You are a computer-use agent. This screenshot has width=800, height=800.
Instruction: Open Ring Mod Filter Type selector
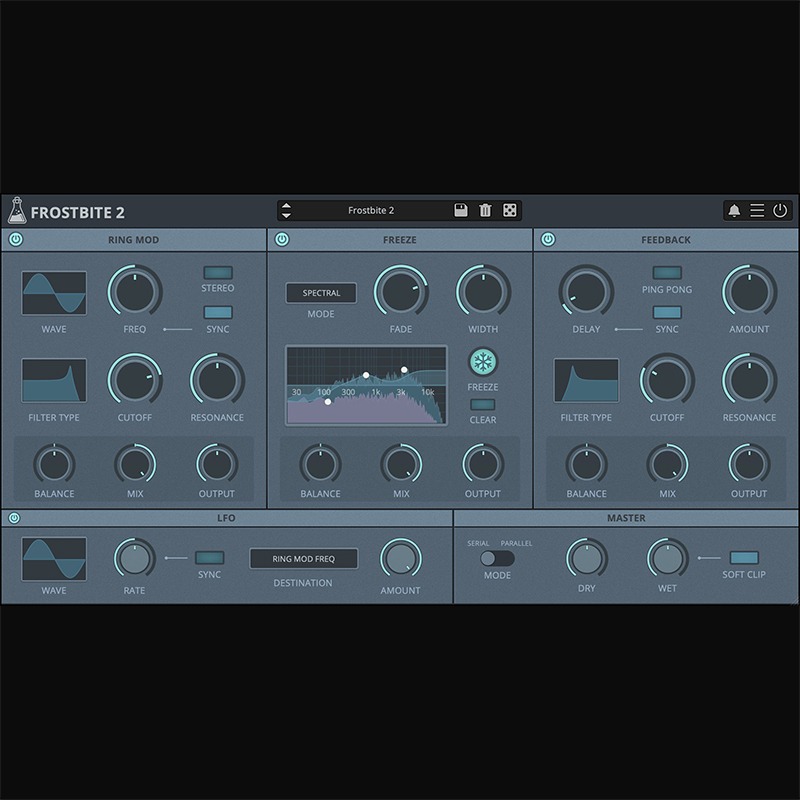[54, 381]
